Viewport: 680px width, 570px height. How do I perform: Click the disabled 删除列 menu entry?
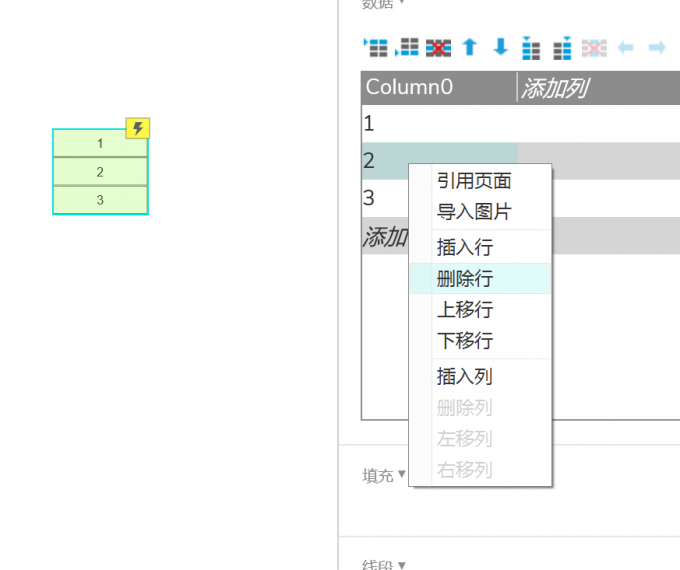[x=481, y=408]
